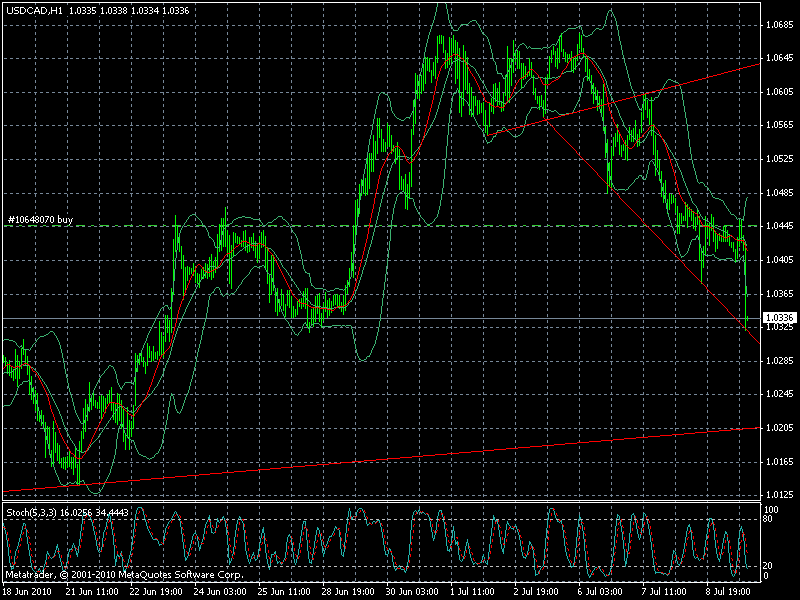The height and width of the screenshot is (600, 800).
Task: Click price scale value 1.0165
Action: point(780,462)
